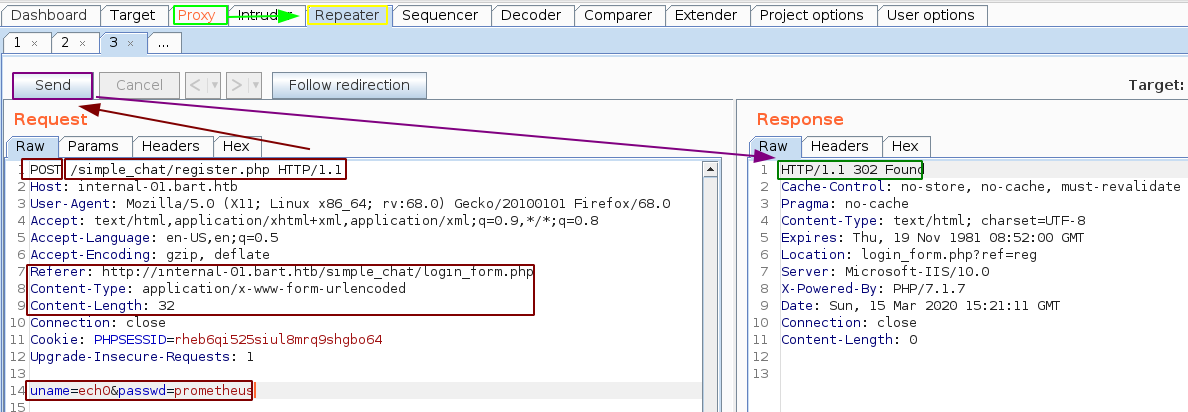1188x412 pixels.
Task: Click the disabled Cancel button
Action: tap(139, 85)
